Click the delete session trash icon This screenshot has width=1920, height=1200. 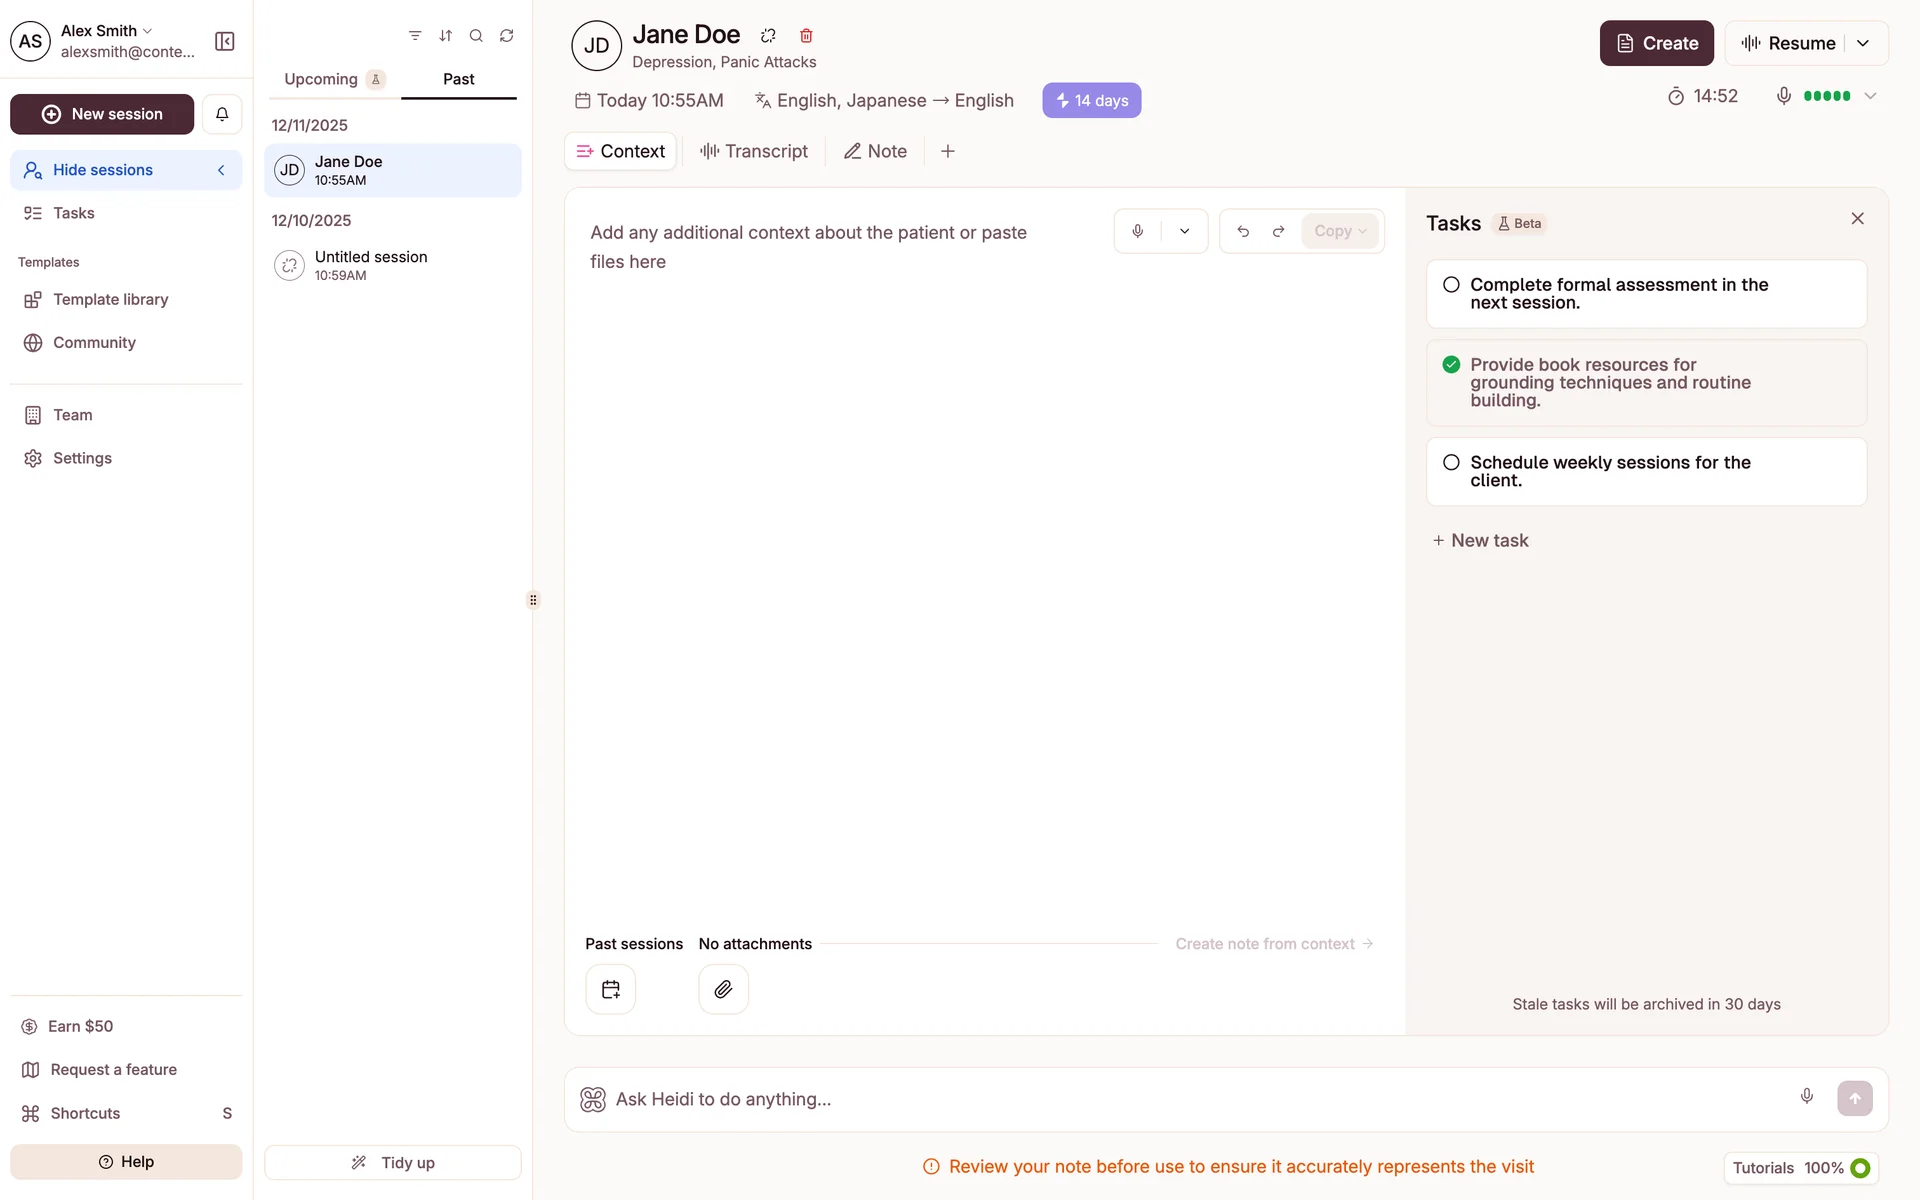pyautogui.click(x=806, y=36)
